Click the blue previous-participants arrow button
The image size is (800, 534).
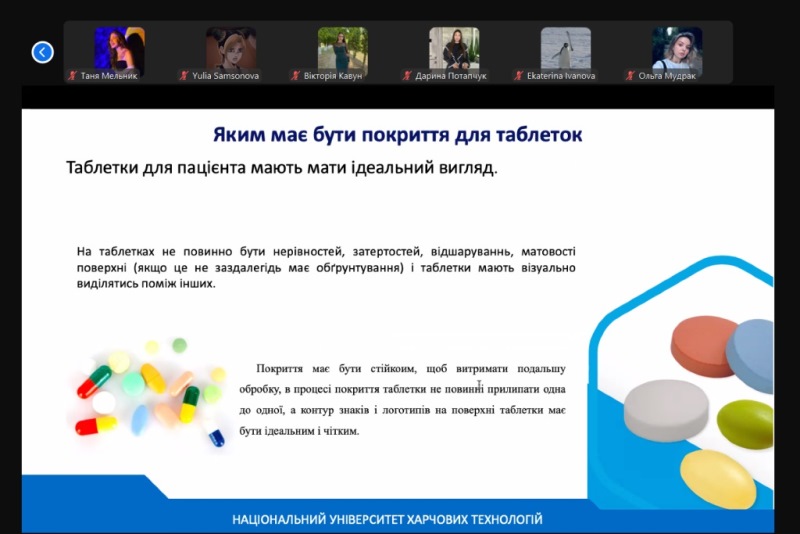42,52
